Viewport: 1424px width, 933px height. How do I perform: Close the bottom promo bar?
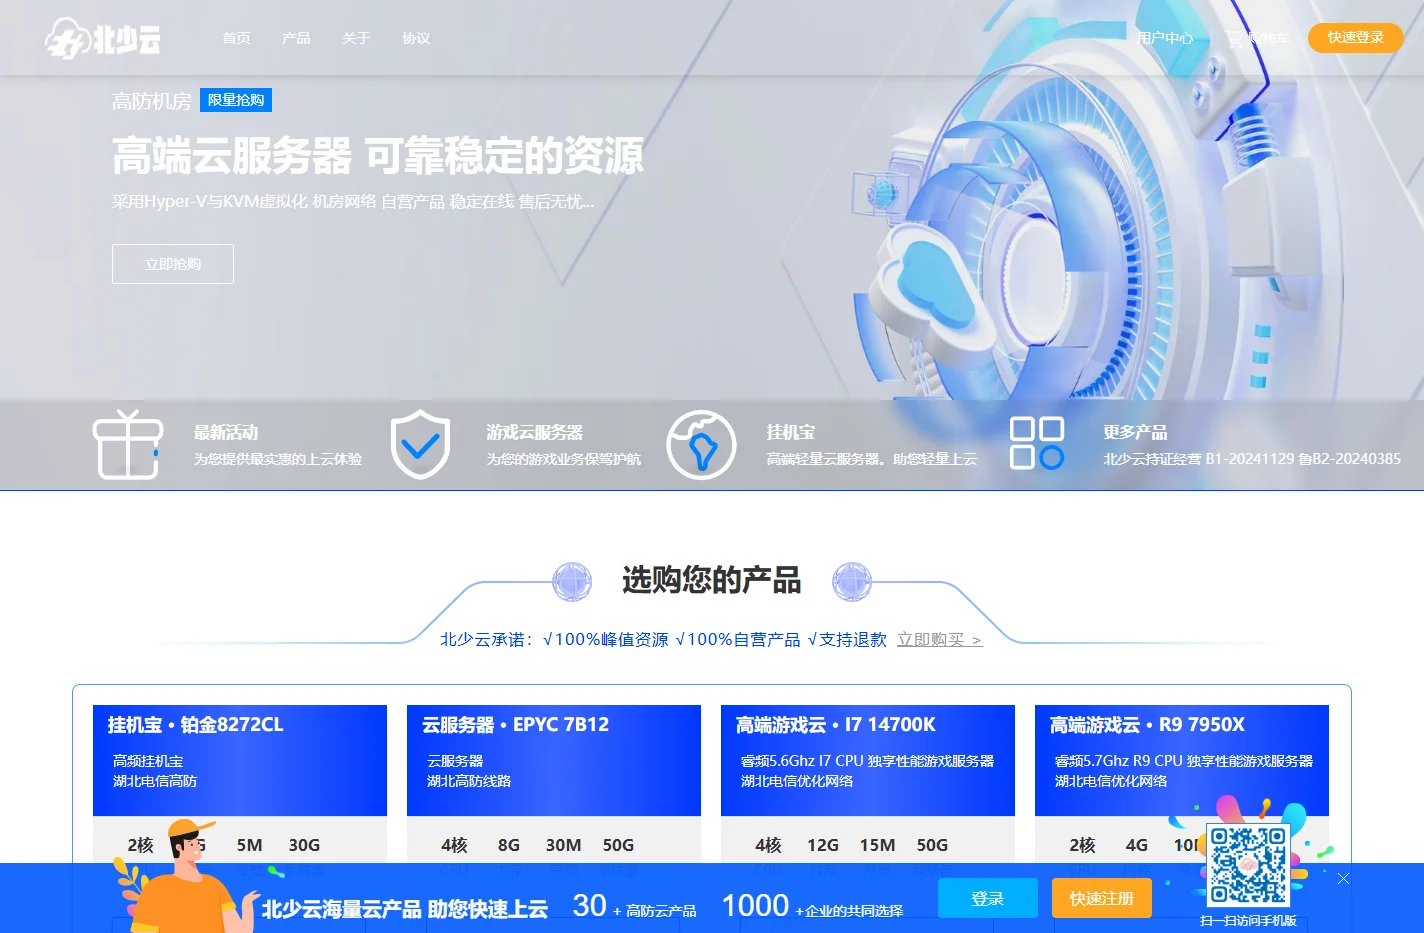click(1344, 878)
